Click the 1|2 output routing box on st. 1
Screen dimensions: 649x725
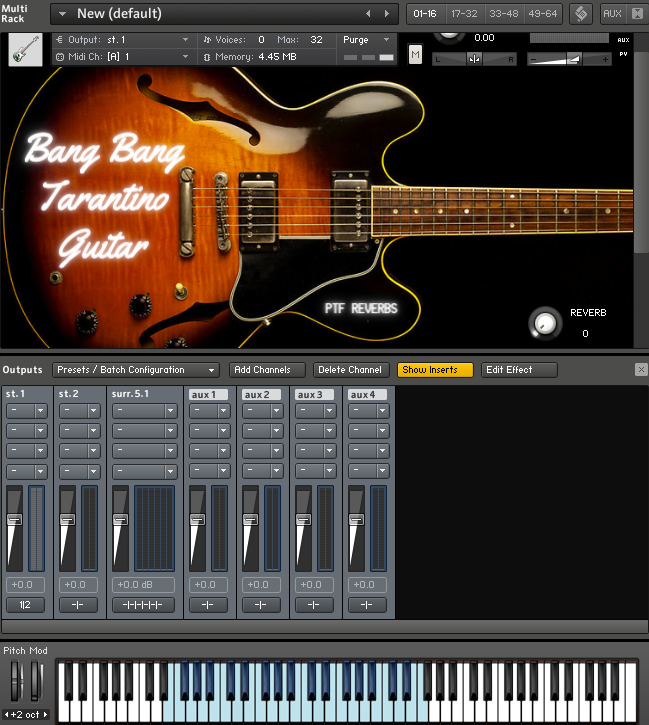[25, 605]
